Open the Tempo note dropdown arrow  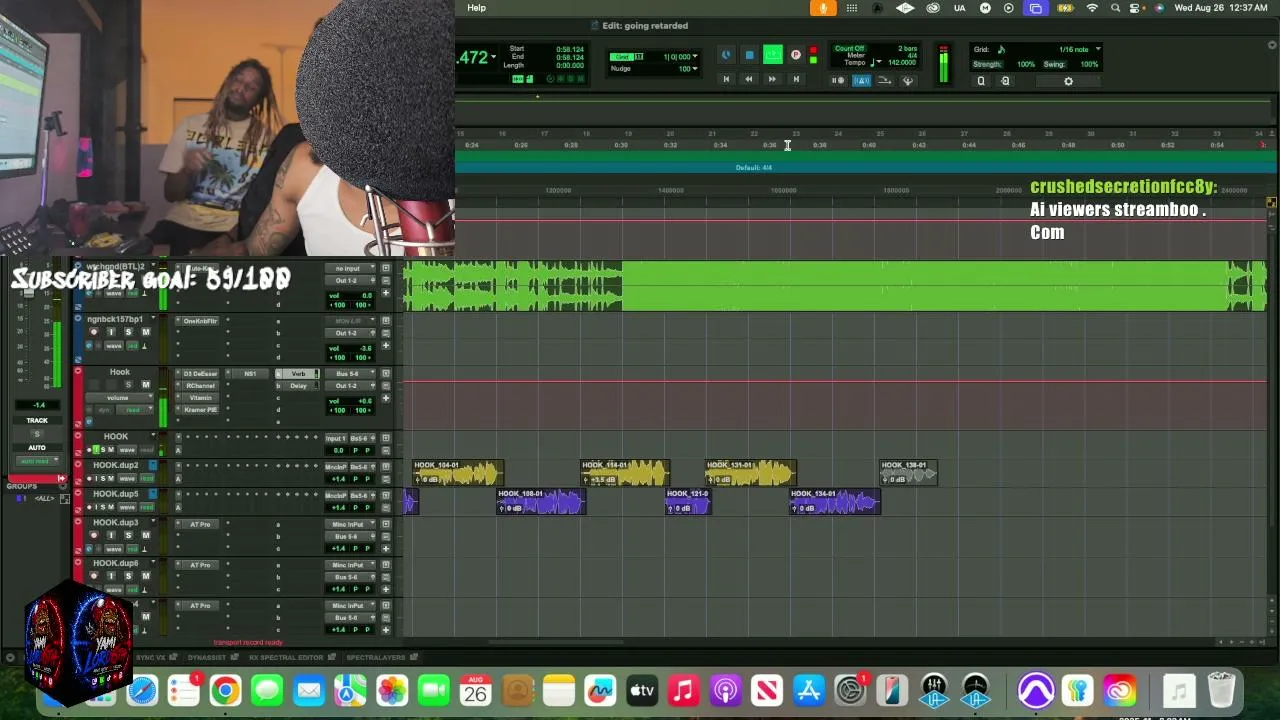tap(878, 62)
